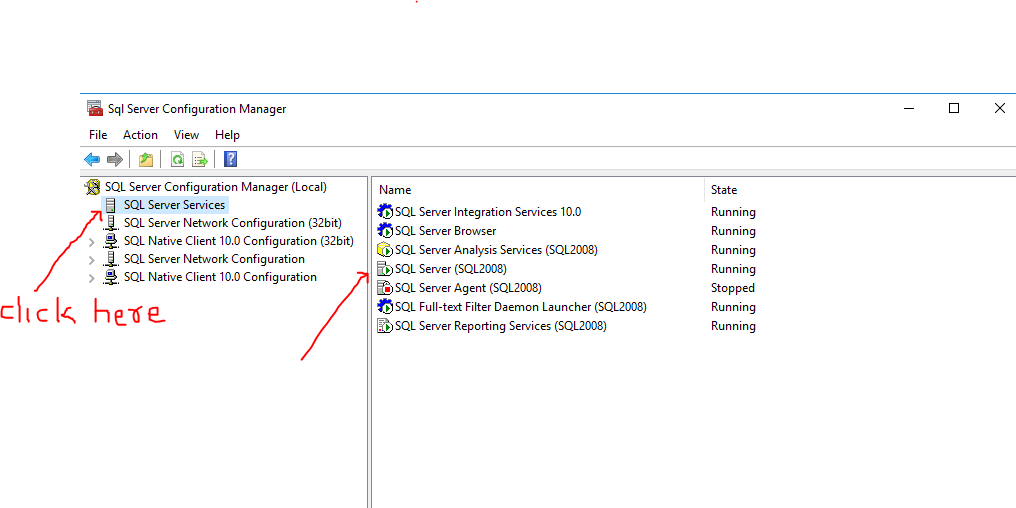Click the Forward arrow toolbar icon
Viewport: 1016px width, 508px height.
tap(115, 159)
